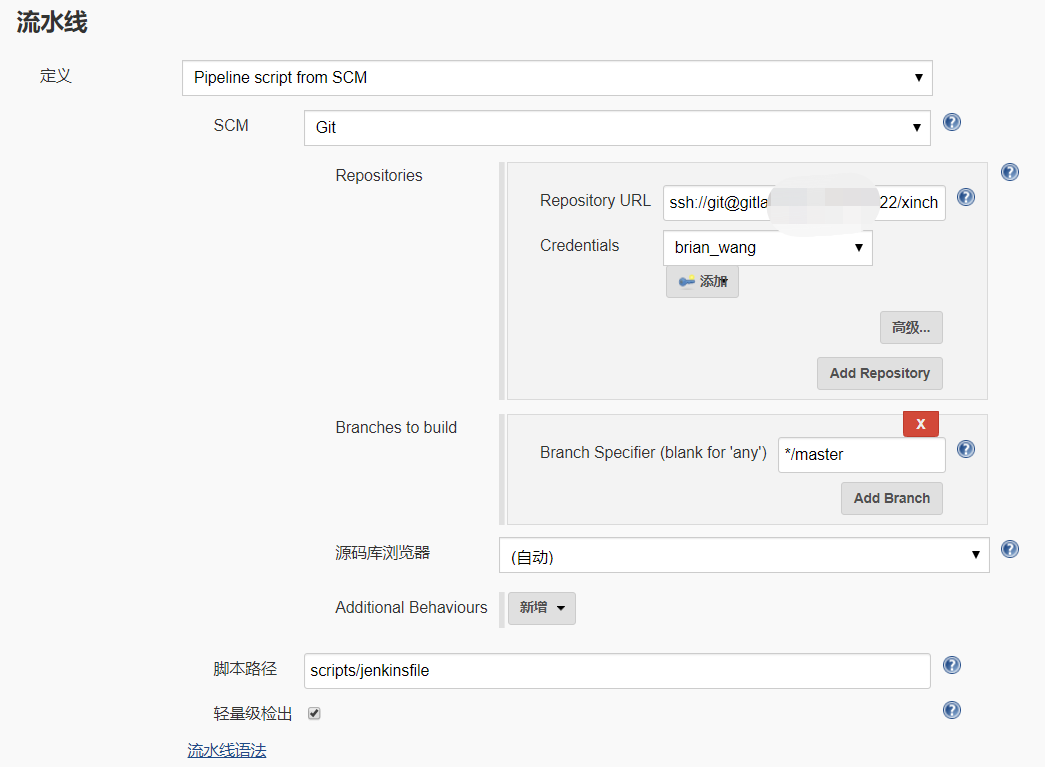Viewport: 1045px width, 767px height.
Task: Open the SCM Git dropdown
Action: (x=617, y=128)
